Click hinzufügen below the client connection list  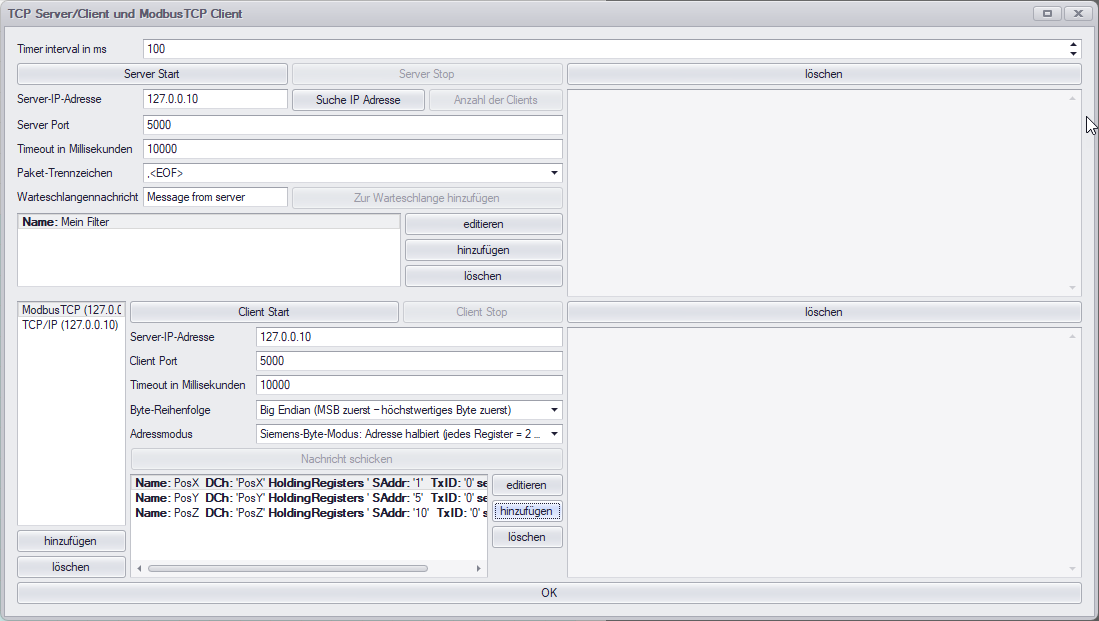coord(70,541)
